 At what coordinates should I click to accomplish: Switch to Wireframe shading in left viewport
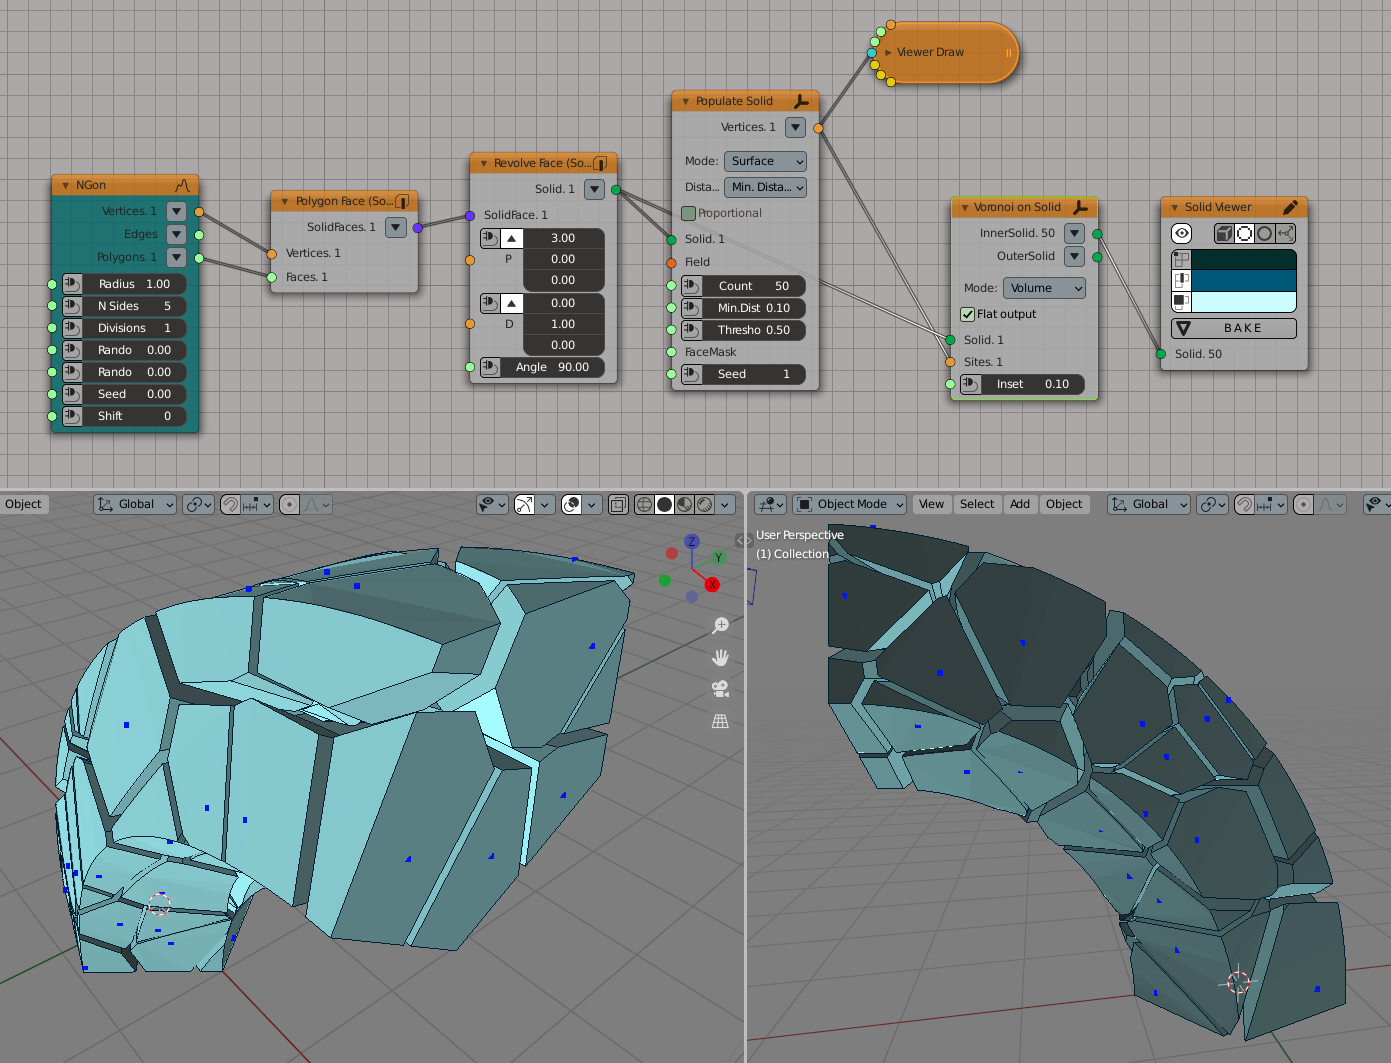pyautogui.click(x=645, y=504)
